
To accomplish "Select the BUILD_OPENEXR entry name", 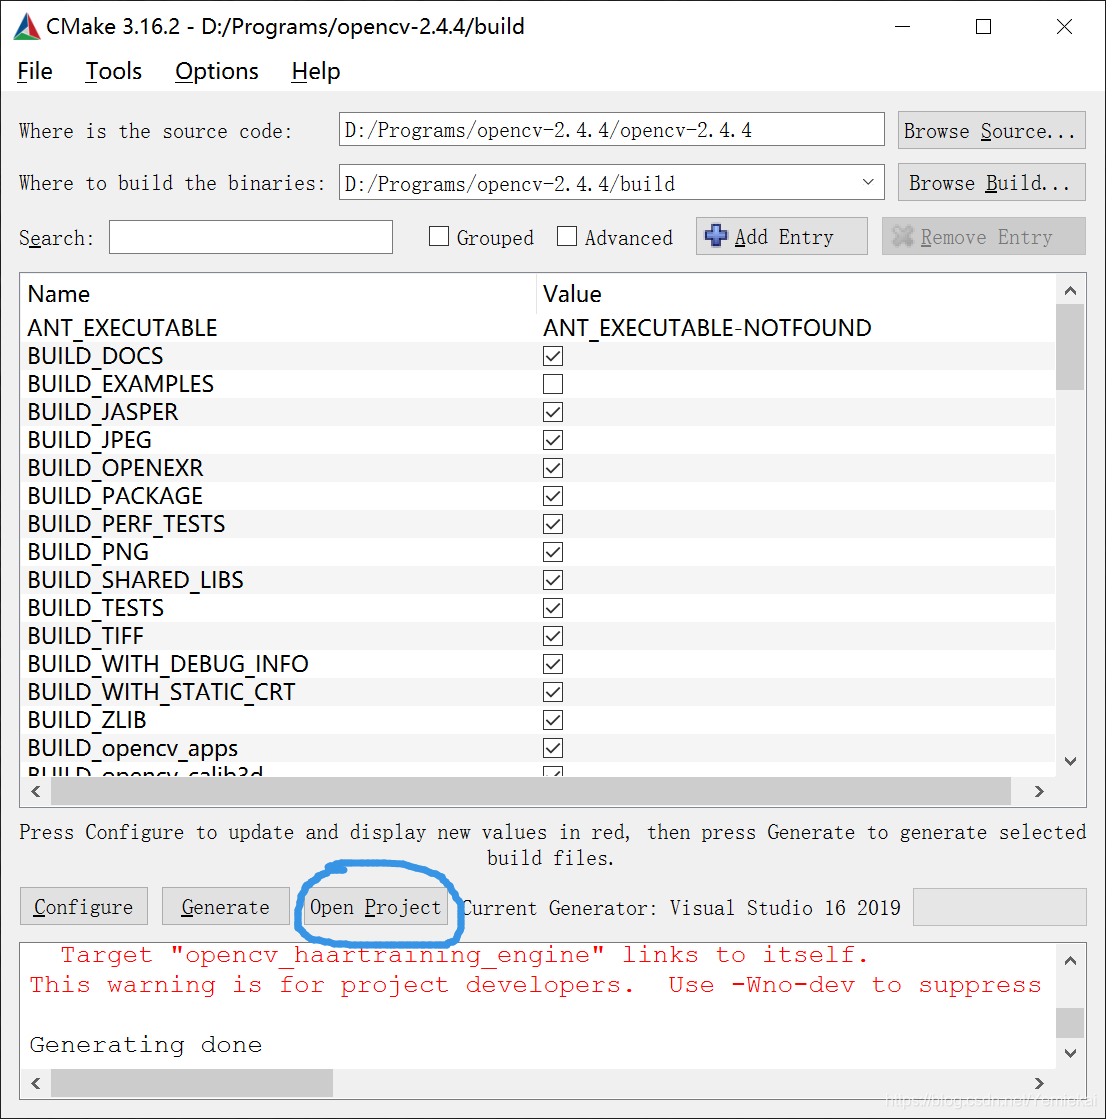I will pos(116,468).
